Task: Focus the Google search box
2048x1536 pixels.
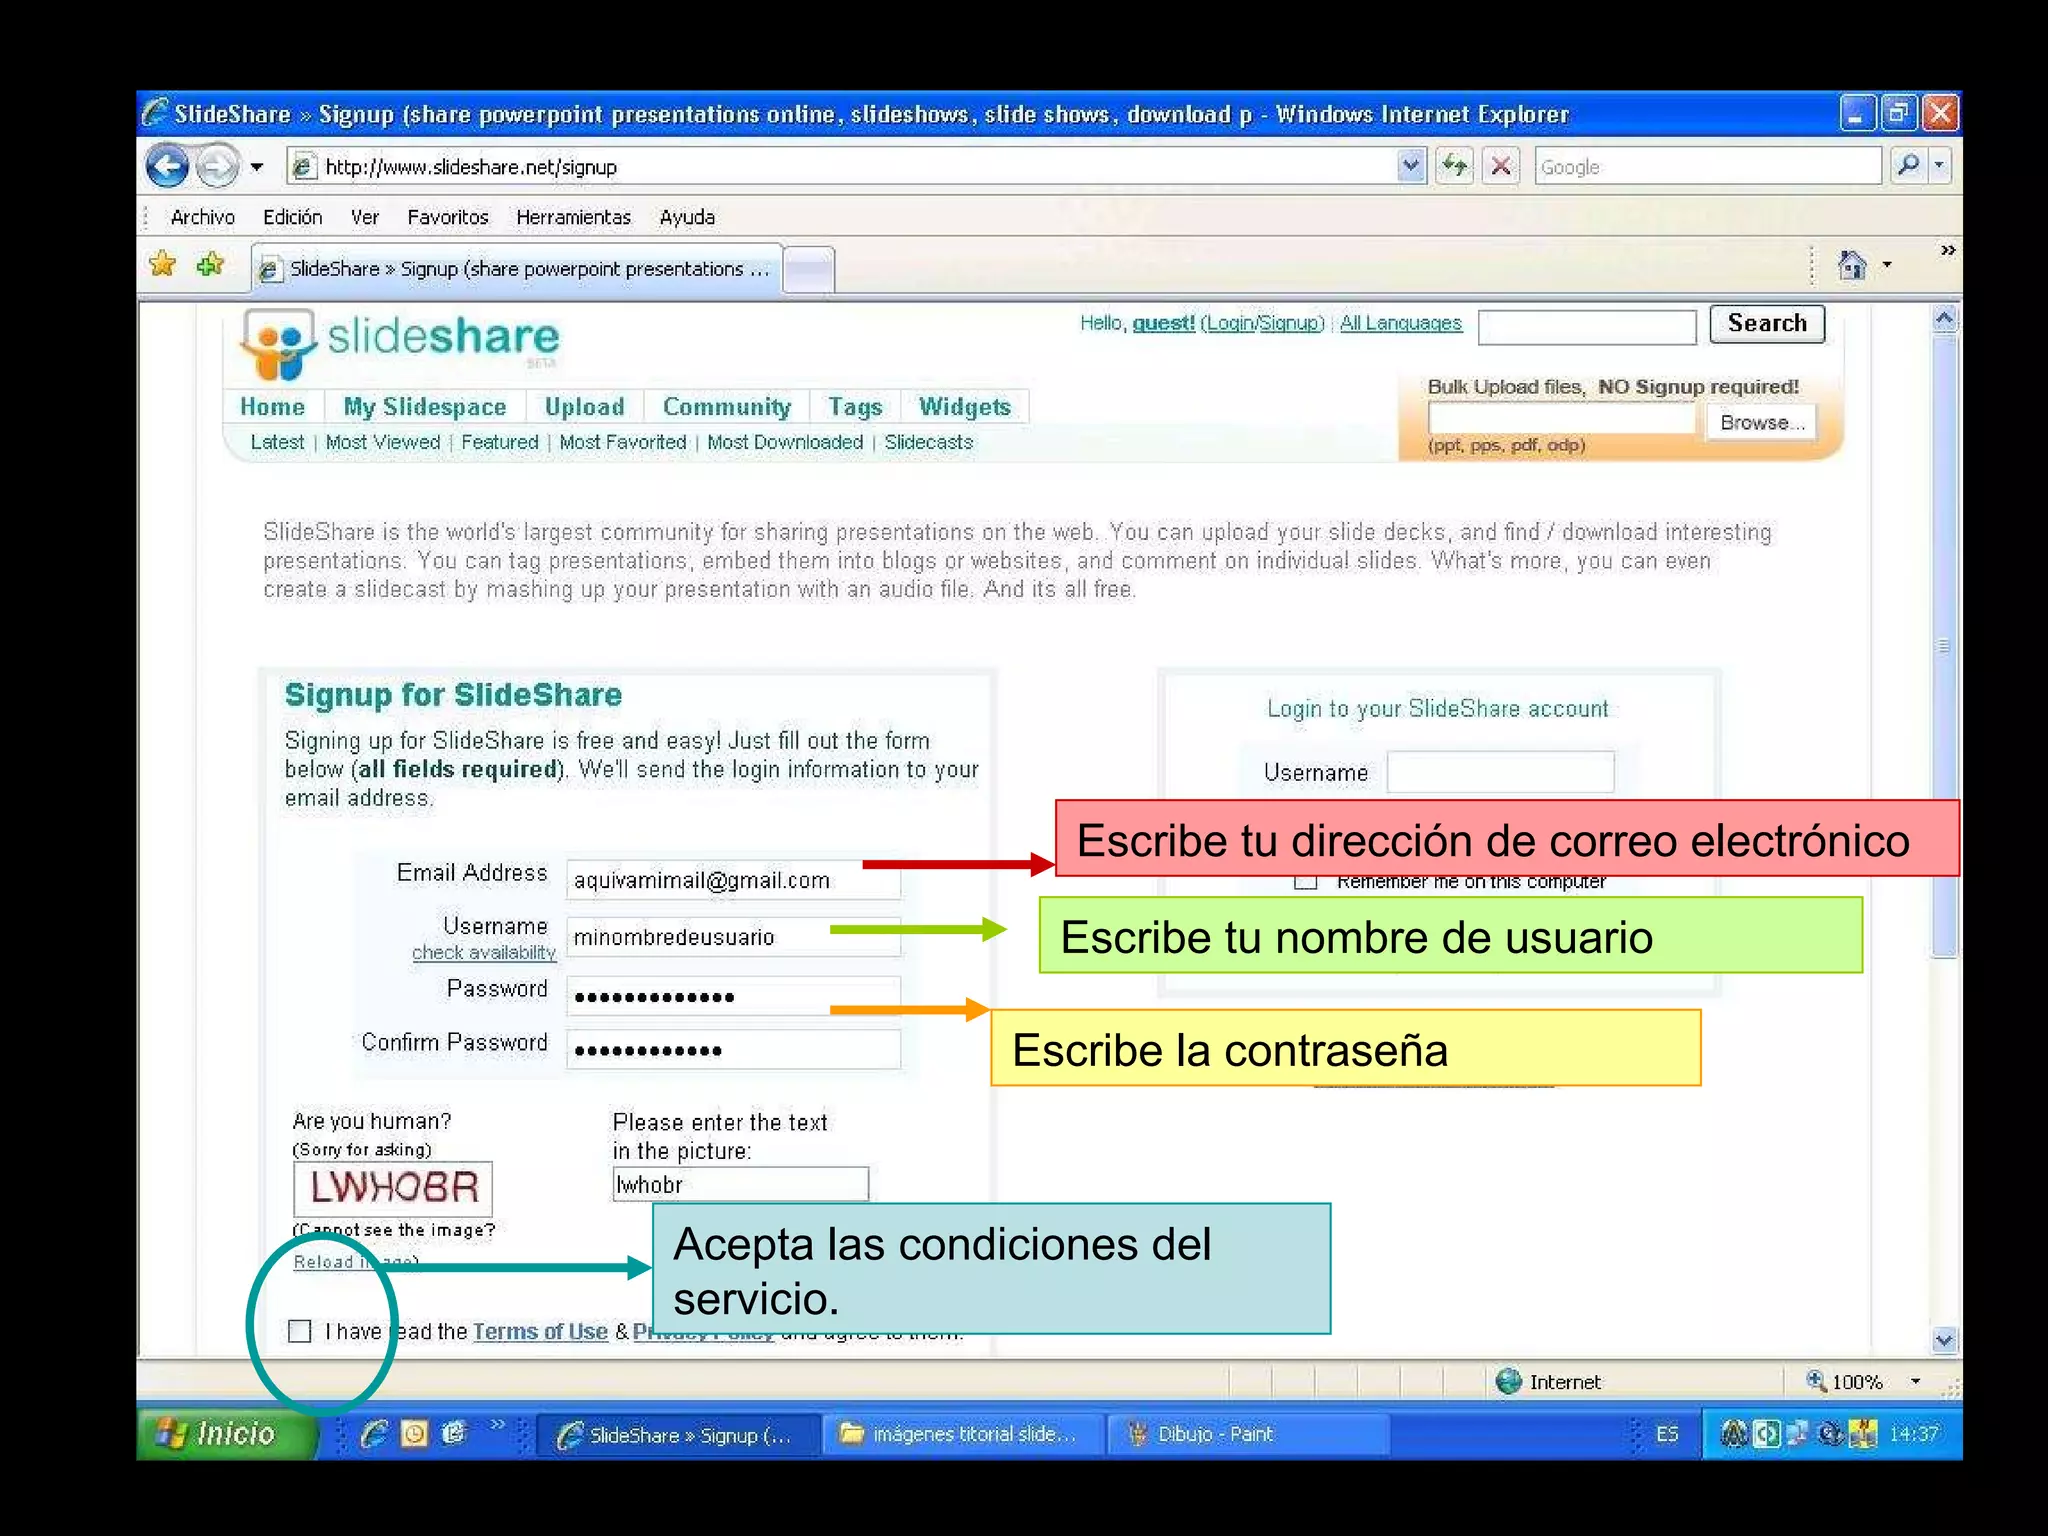Action: pos(1708,167)
